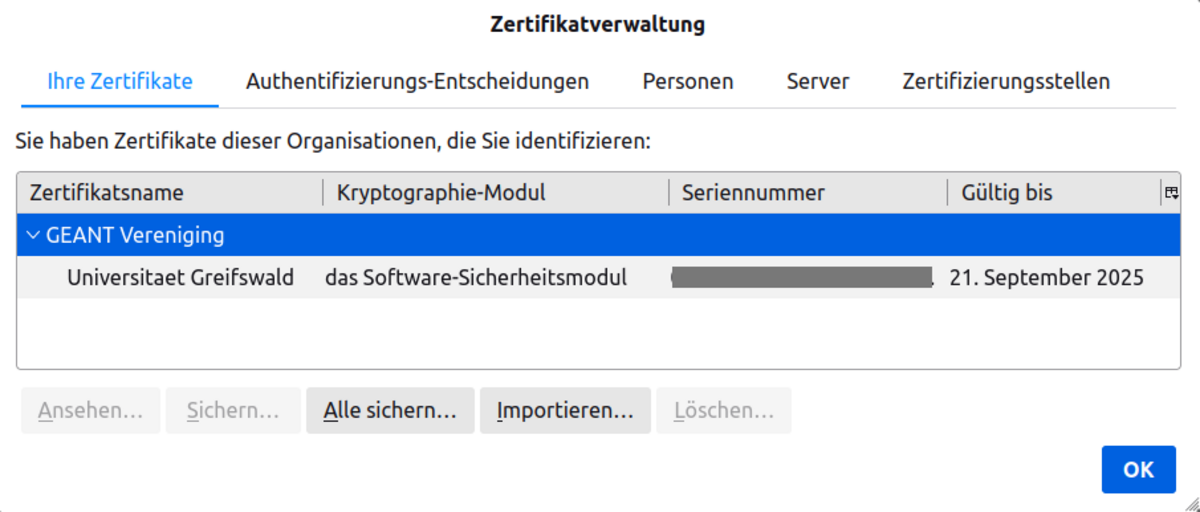Screen dimensions: 1200x512
Task: Show the Zertifizierungsstellen tab
Action: 1006,82
